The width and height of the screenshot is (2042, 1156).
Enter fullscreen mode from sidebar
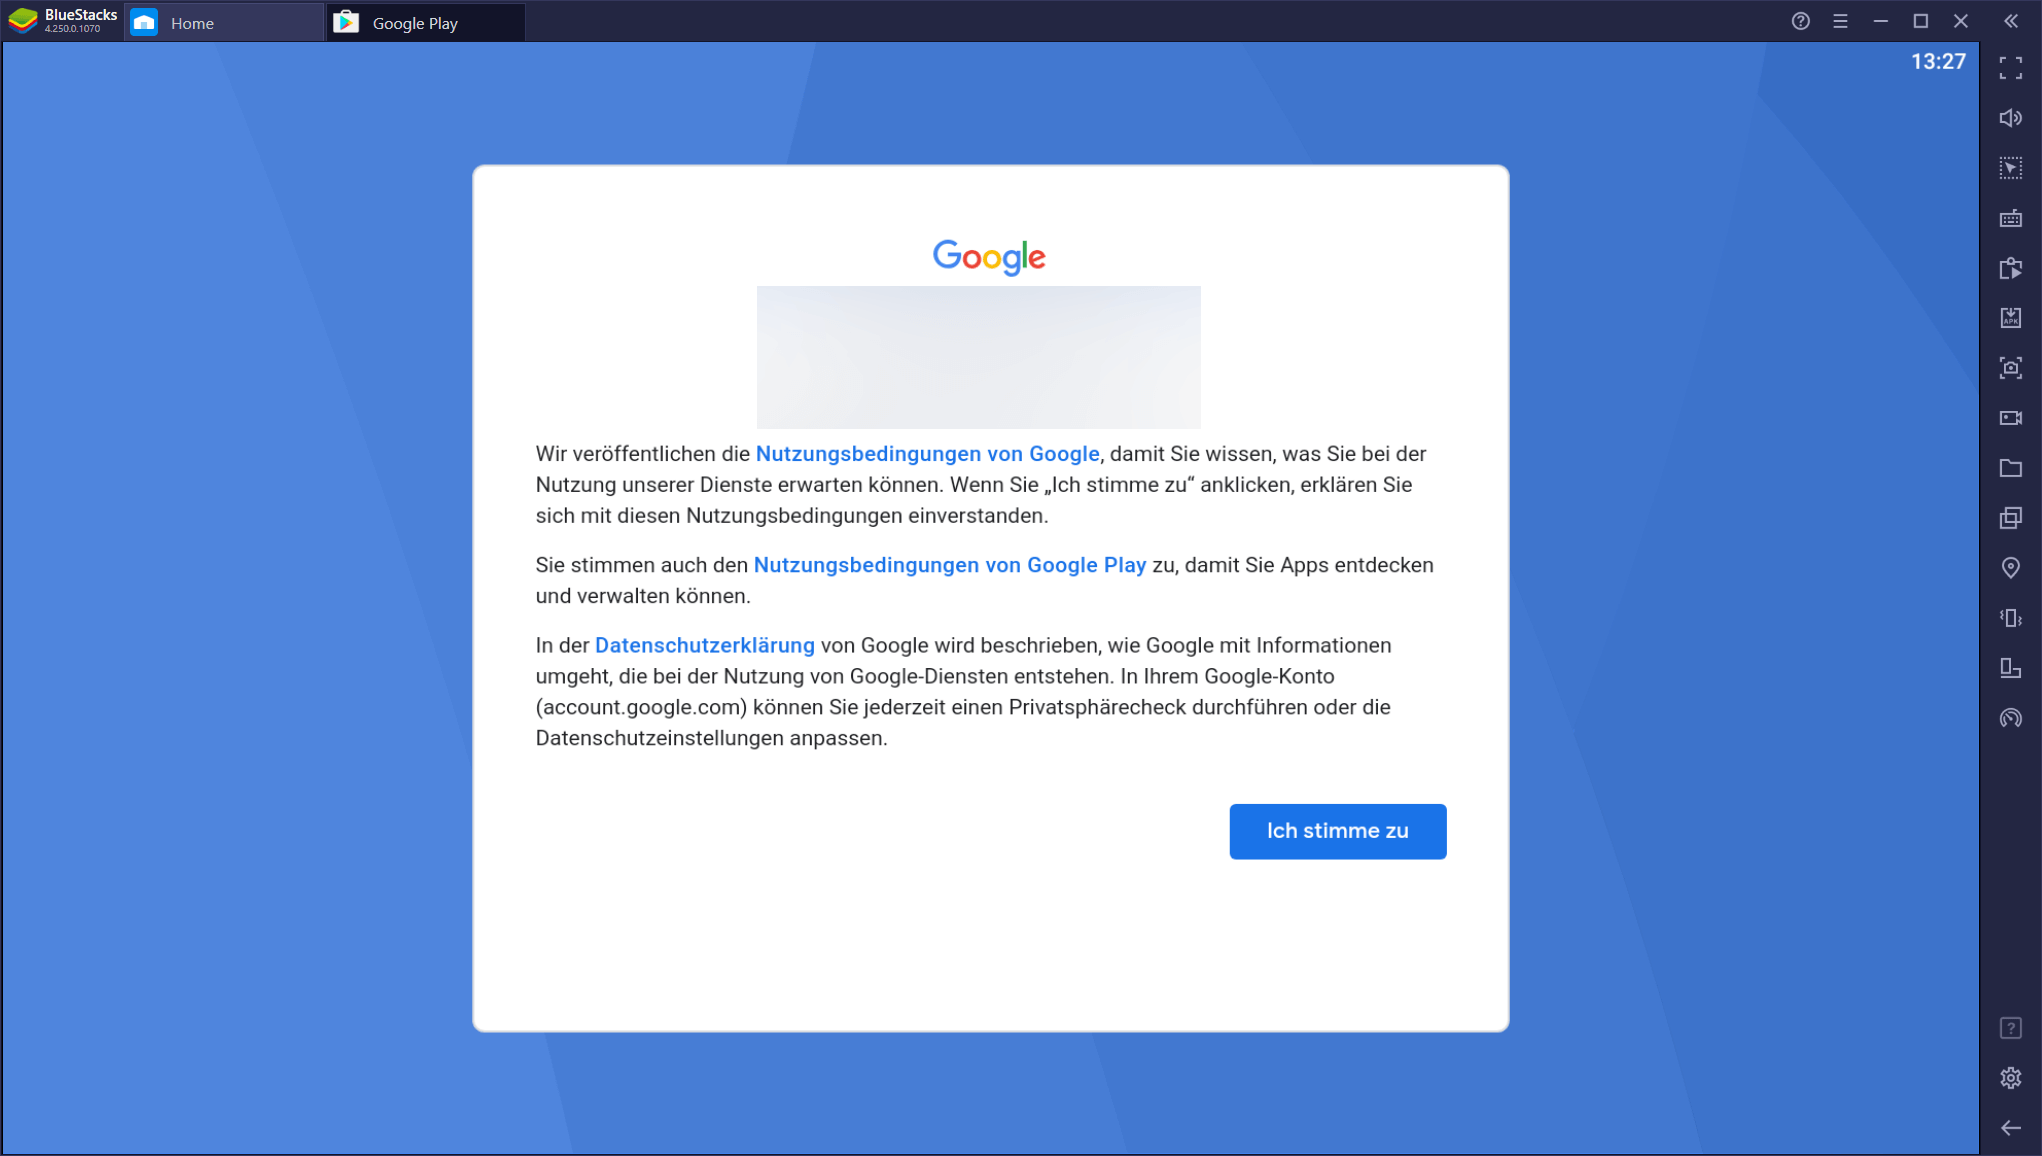2010,68
